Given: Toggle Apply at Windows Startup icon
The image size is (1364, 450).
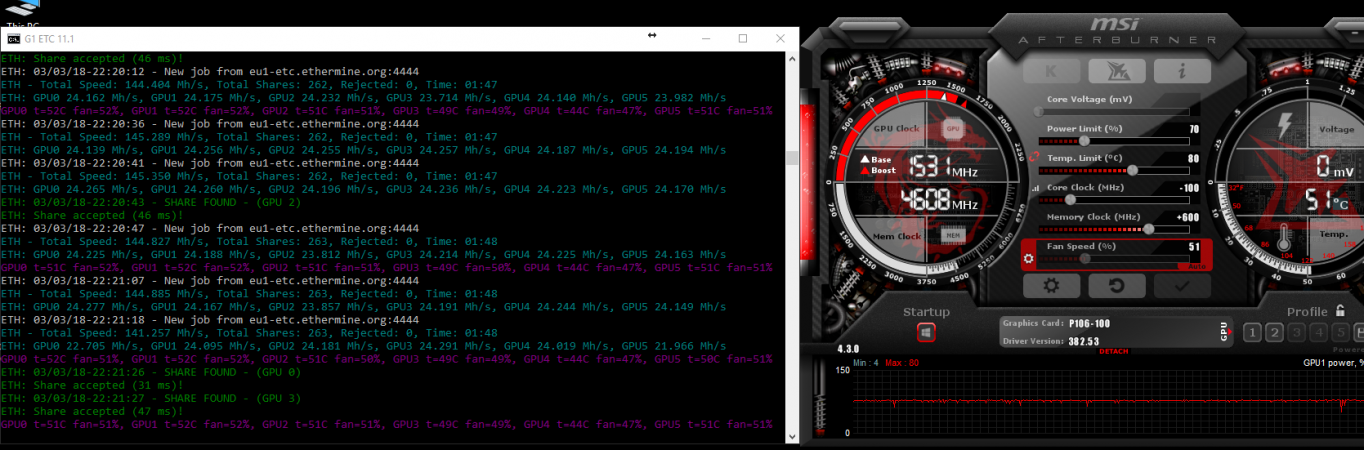Looking at the screenshot, I should tap(926, 333).
